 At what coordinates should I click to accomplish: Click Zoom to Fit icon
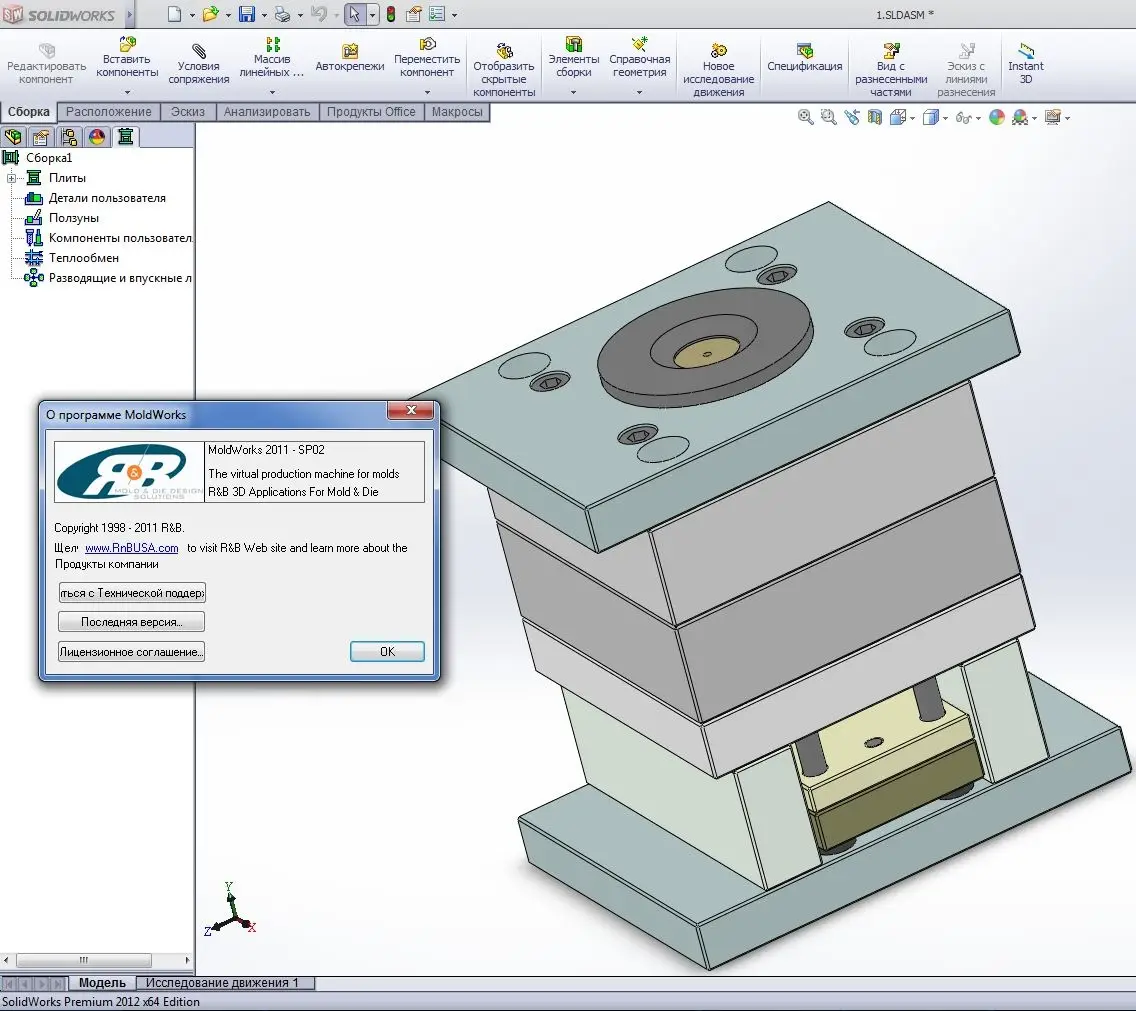[x=805, y=117]
